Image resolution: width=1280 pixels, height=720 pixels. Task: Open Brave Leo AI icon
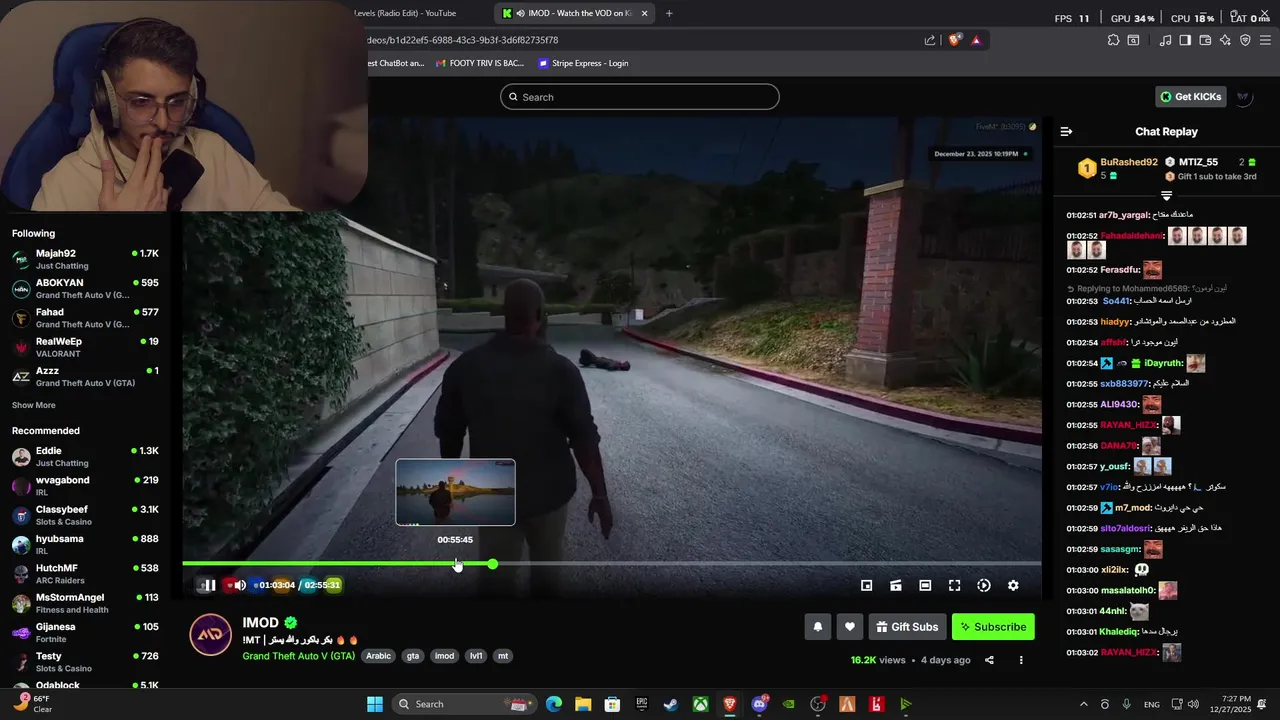click(1225, 40)
